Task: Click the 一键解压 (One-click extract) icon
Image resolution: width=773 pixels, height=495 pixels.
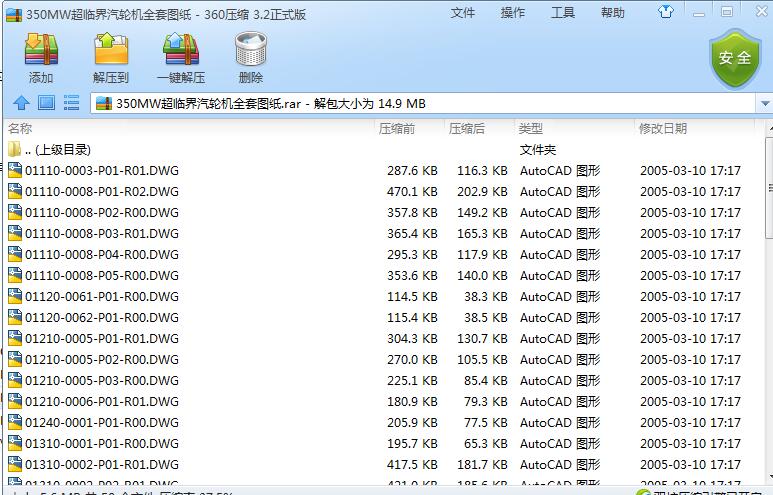Action: coord(181,49)
